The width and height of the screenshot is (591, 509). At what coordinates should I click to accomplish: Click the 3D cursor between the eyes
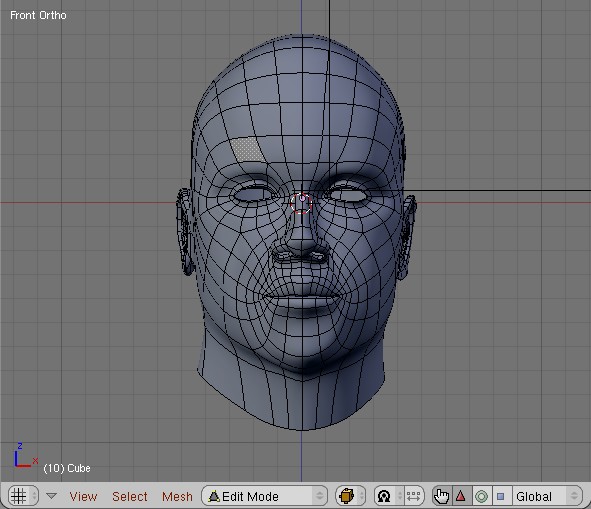(x=302, y=203)
